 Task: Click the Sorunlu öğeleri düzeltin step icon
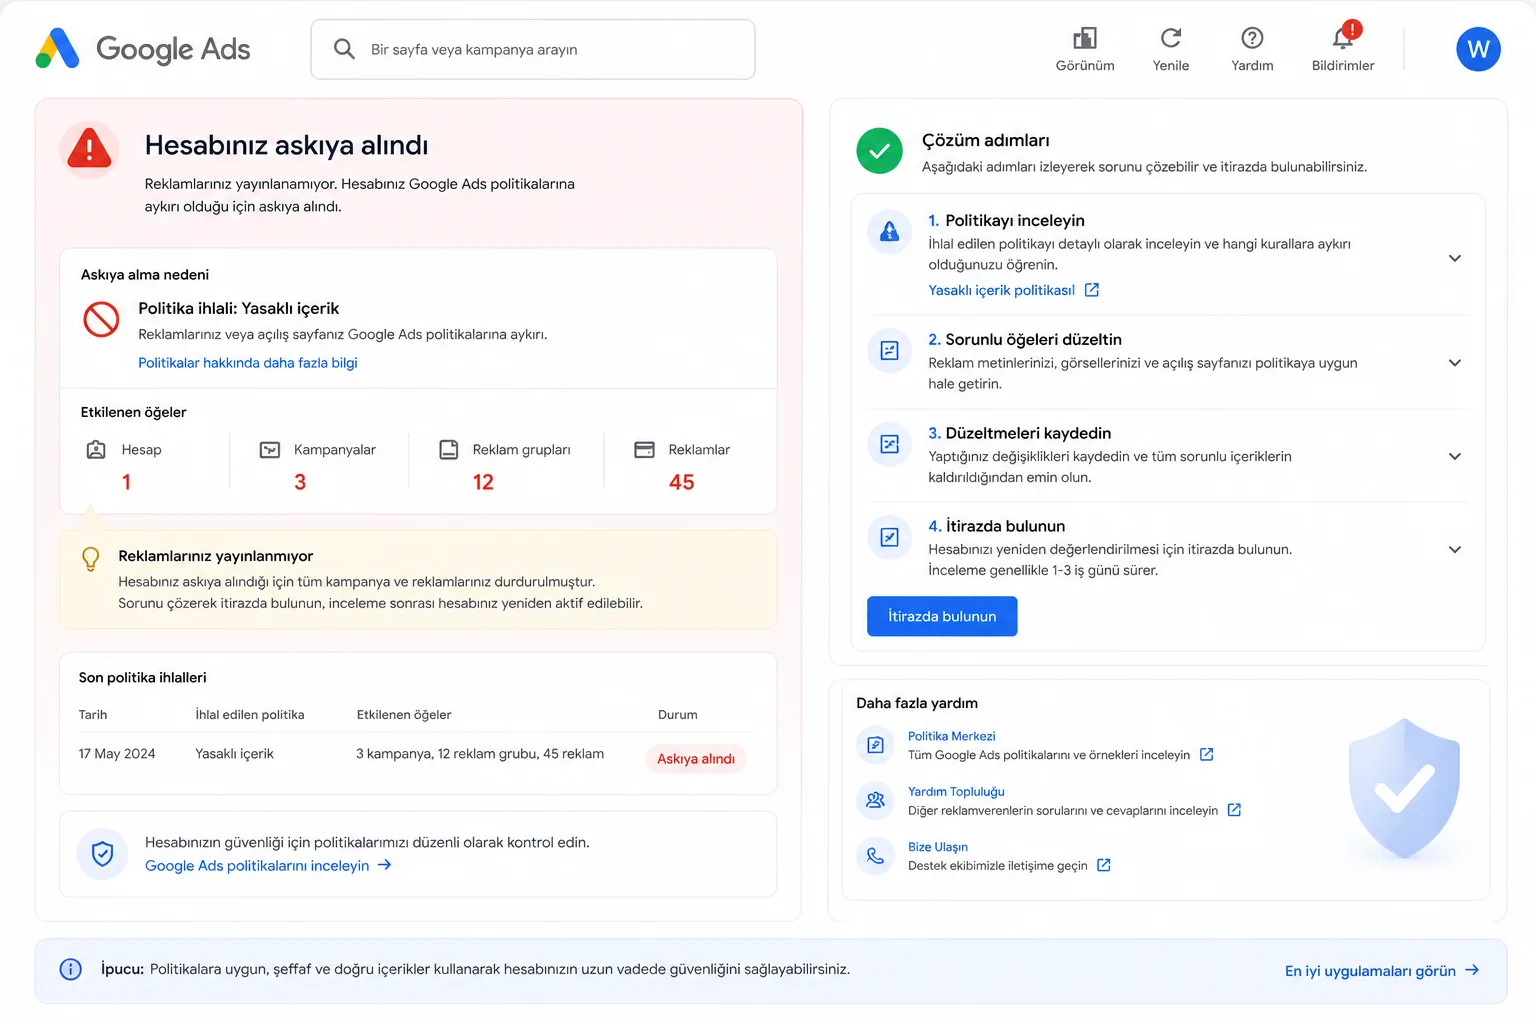tap(889, 351)
